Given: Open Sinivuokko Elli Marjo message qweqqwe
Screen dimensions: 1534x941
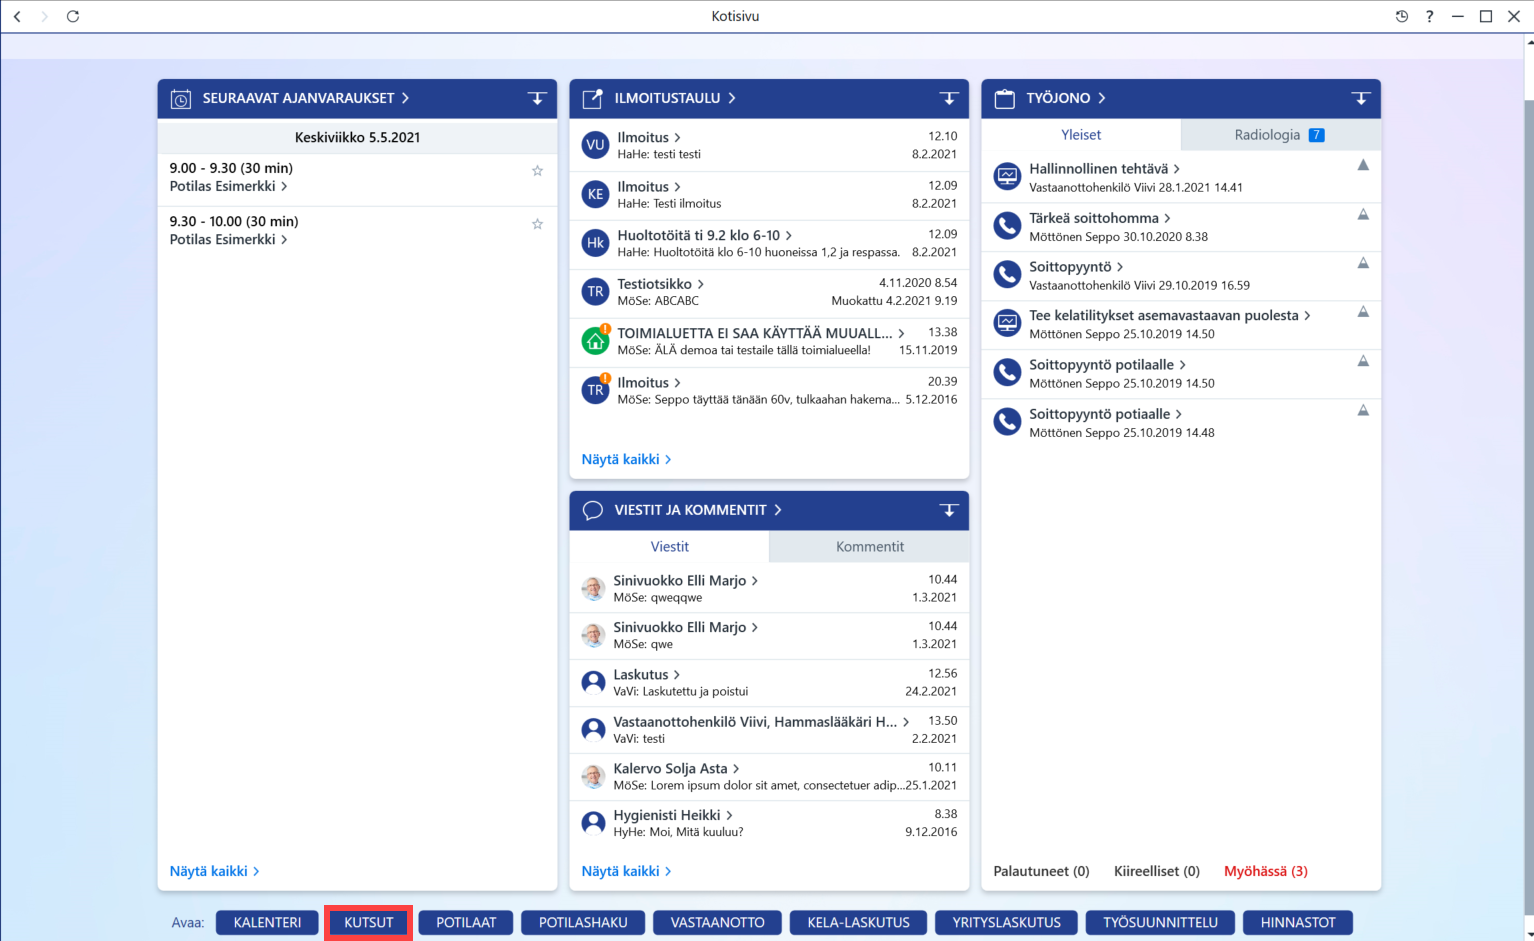Looking at the screenshot, I should pyautogui.click(x=685, y=580).
